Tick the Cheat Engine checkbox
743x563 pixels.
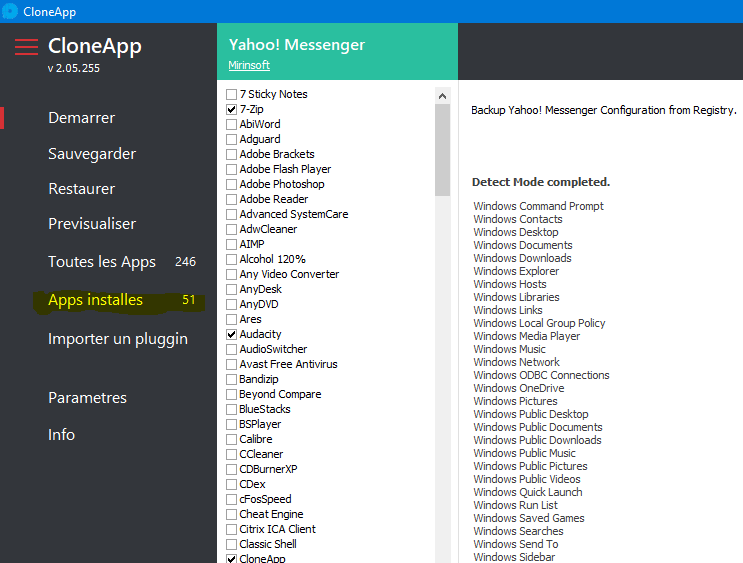point(231,515)
